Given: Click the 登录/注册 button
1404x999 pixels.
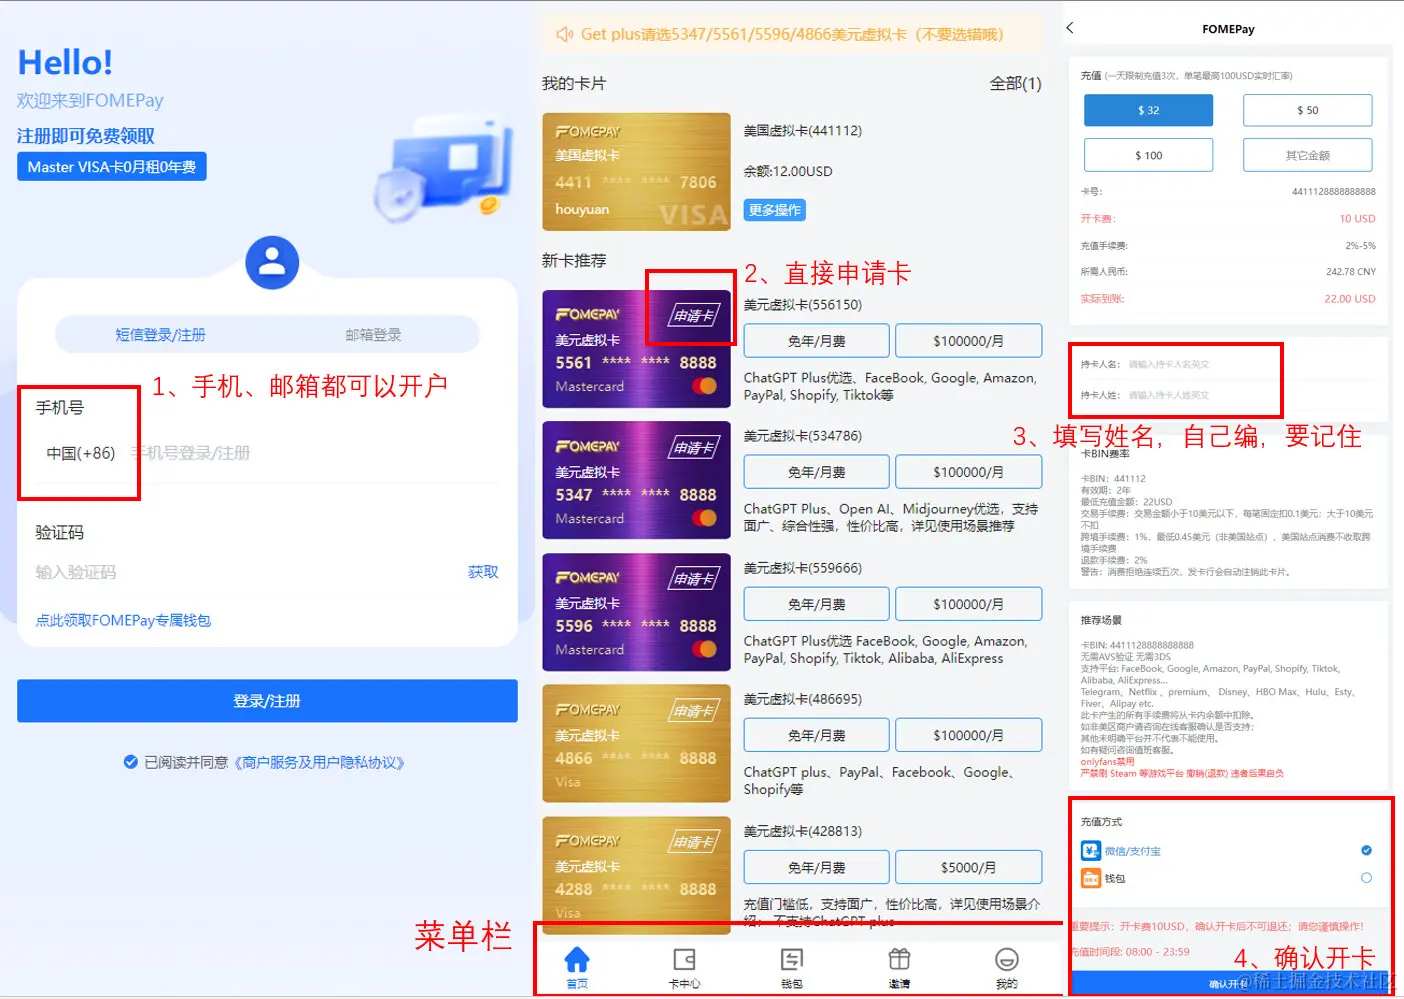Looking at the screenshot, I should tap(267, 701).
